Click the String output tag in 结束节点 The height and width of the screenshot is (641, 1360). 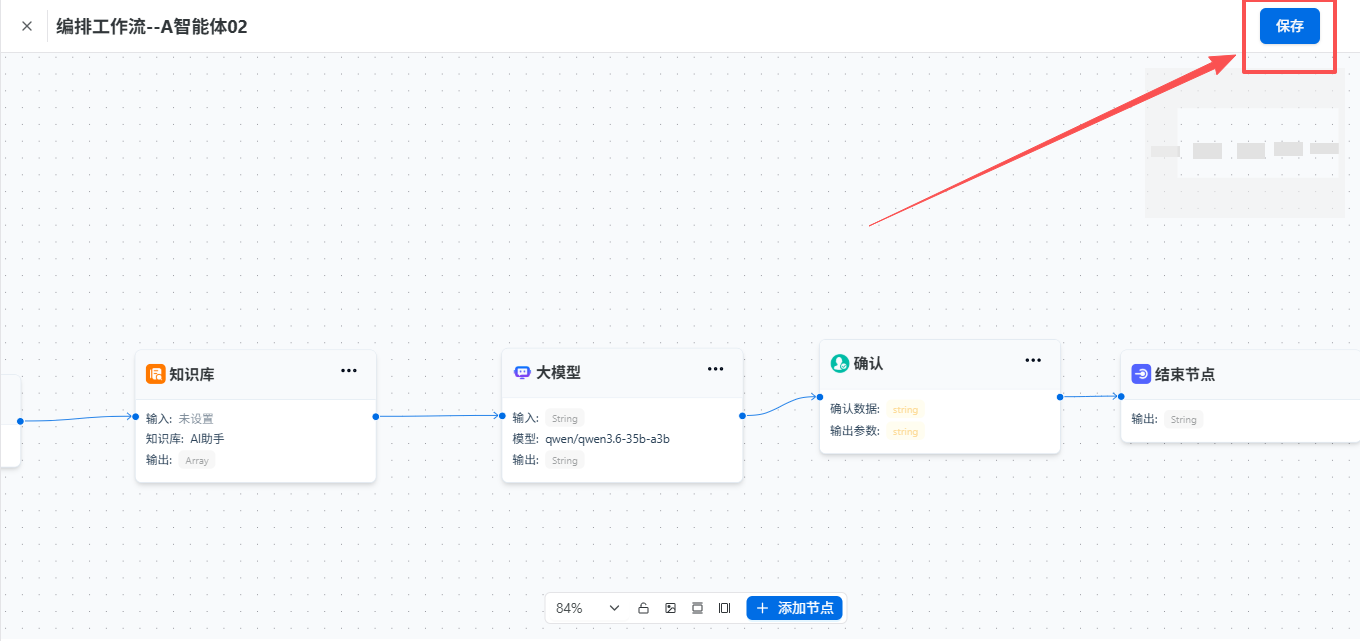[x=1184, y=419]
